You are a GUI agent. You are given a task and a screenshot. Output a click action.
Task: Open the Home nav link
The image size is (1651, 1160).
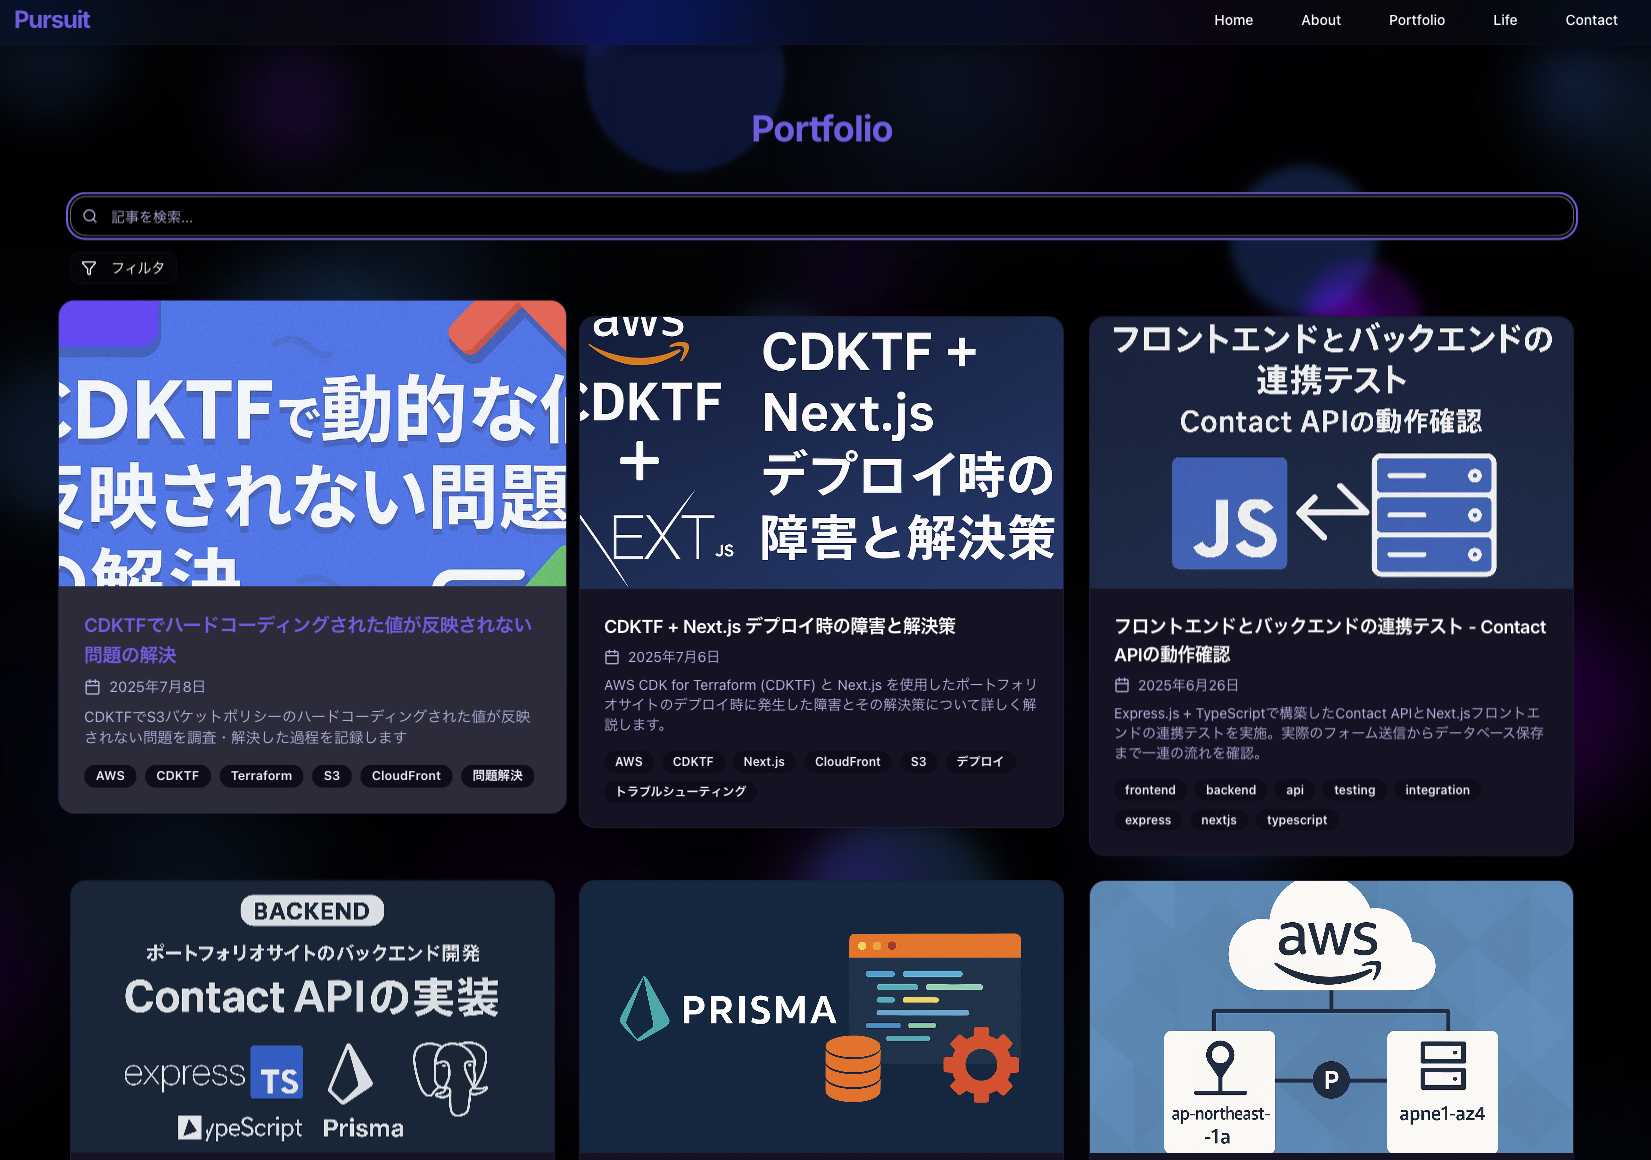(x=1233, y=20)
